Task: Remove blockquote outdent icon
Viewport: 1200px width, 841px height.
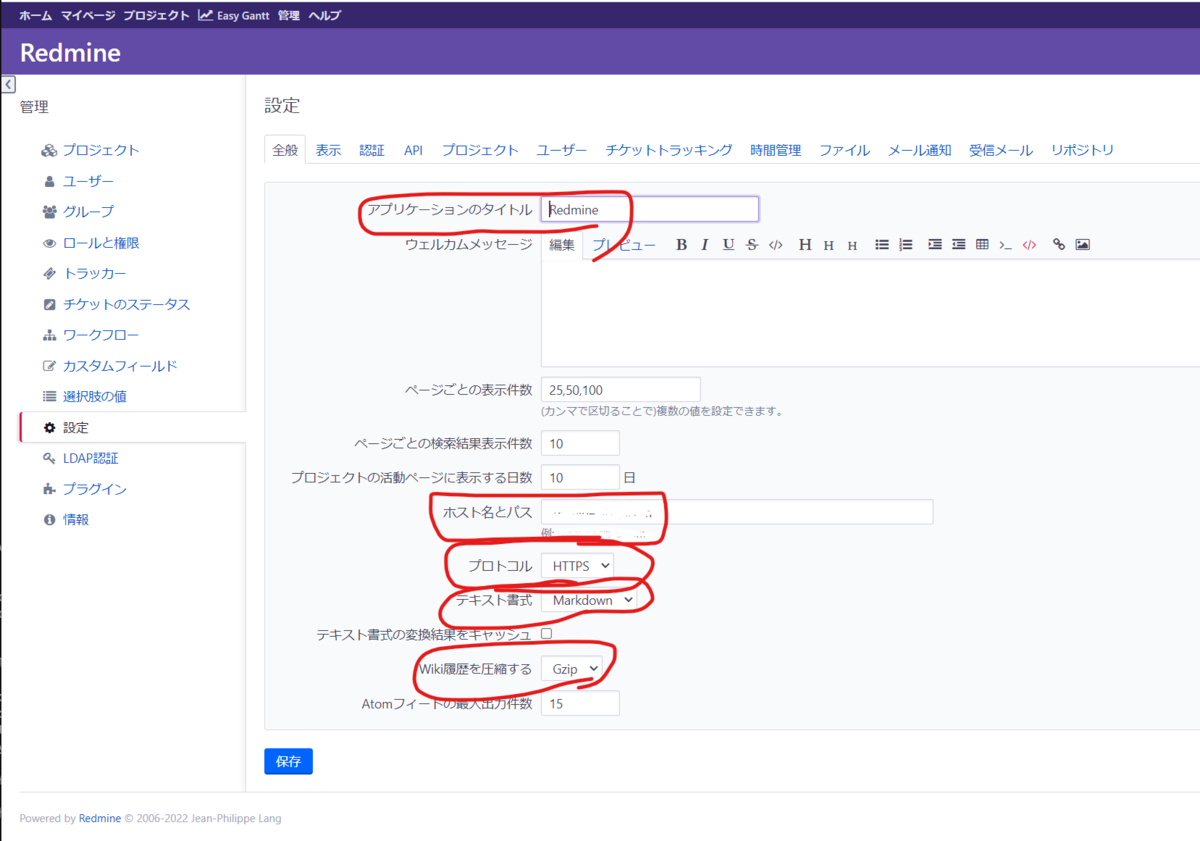Action: [x=959, y=245]
